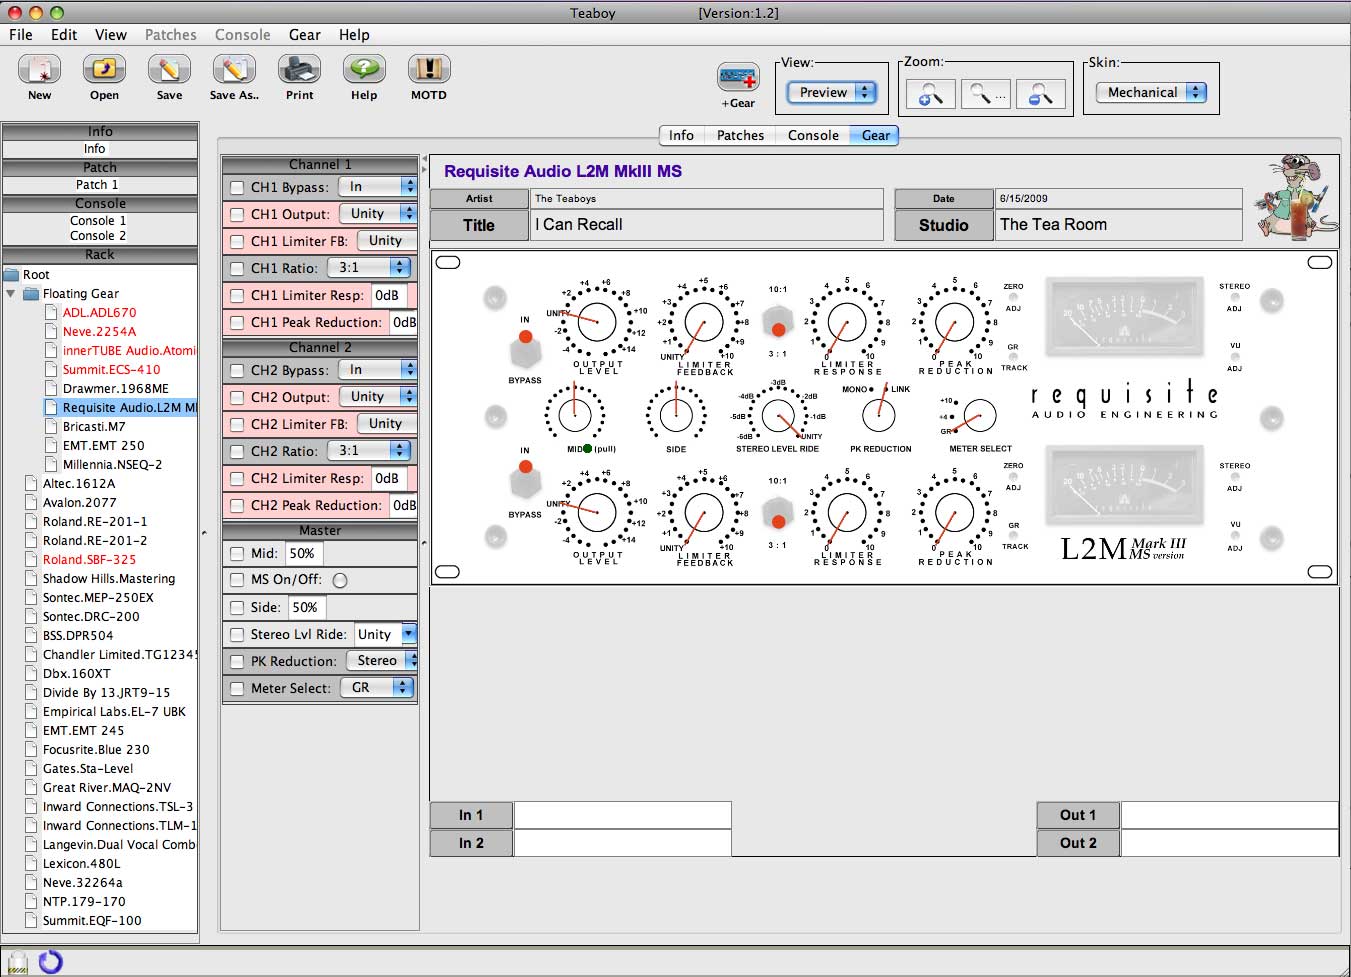This screenshot has height=977, width=1351.
Task: Click the STEREO LEVEL RIDE knob
Action: (778, 416)
